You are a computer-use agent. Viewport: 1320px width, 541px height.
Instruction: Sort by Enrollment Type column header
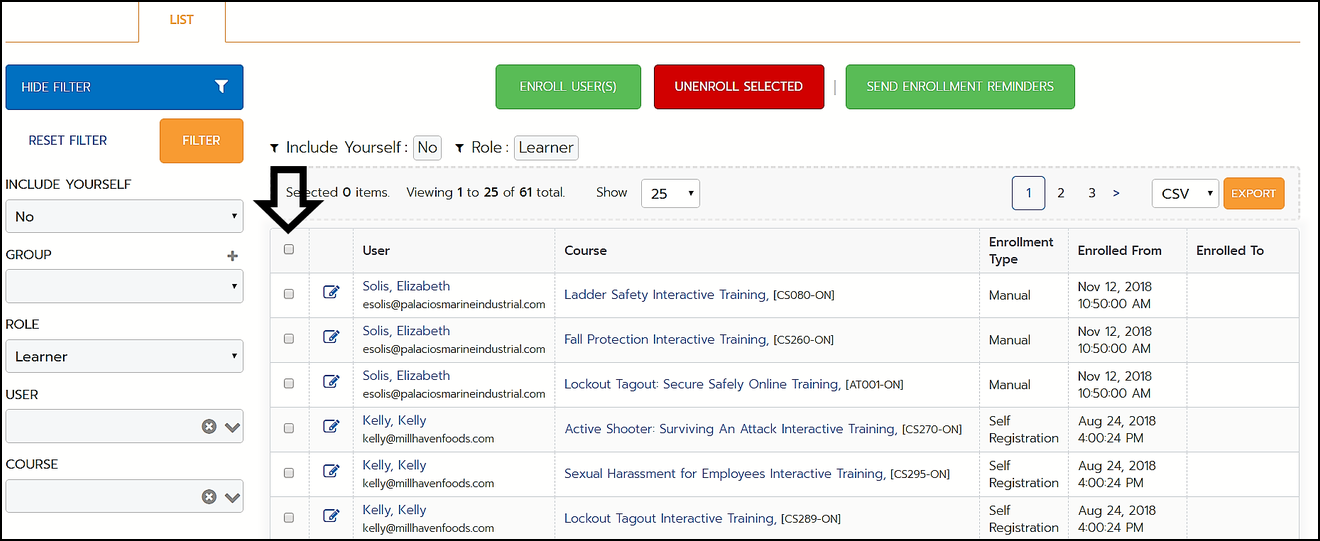click(1021, 250)
